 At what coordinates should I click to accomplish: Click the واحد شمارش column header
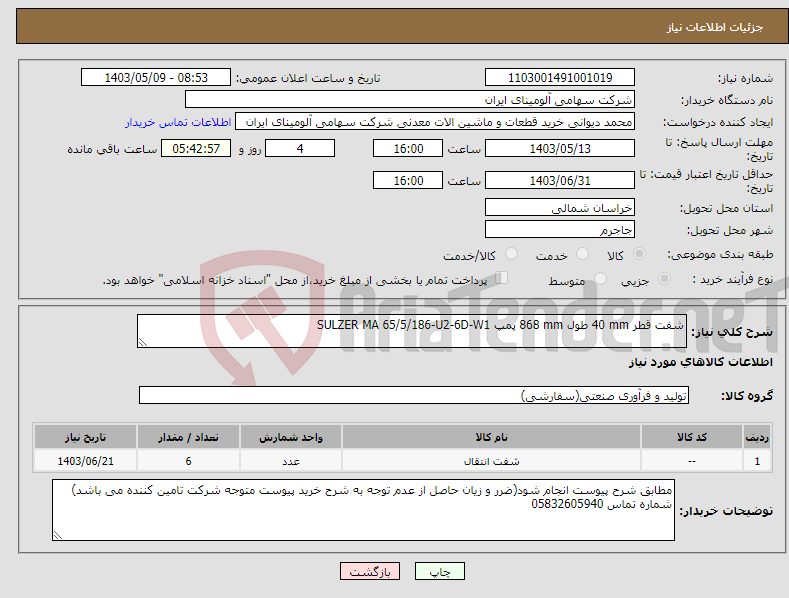[291, 437]
